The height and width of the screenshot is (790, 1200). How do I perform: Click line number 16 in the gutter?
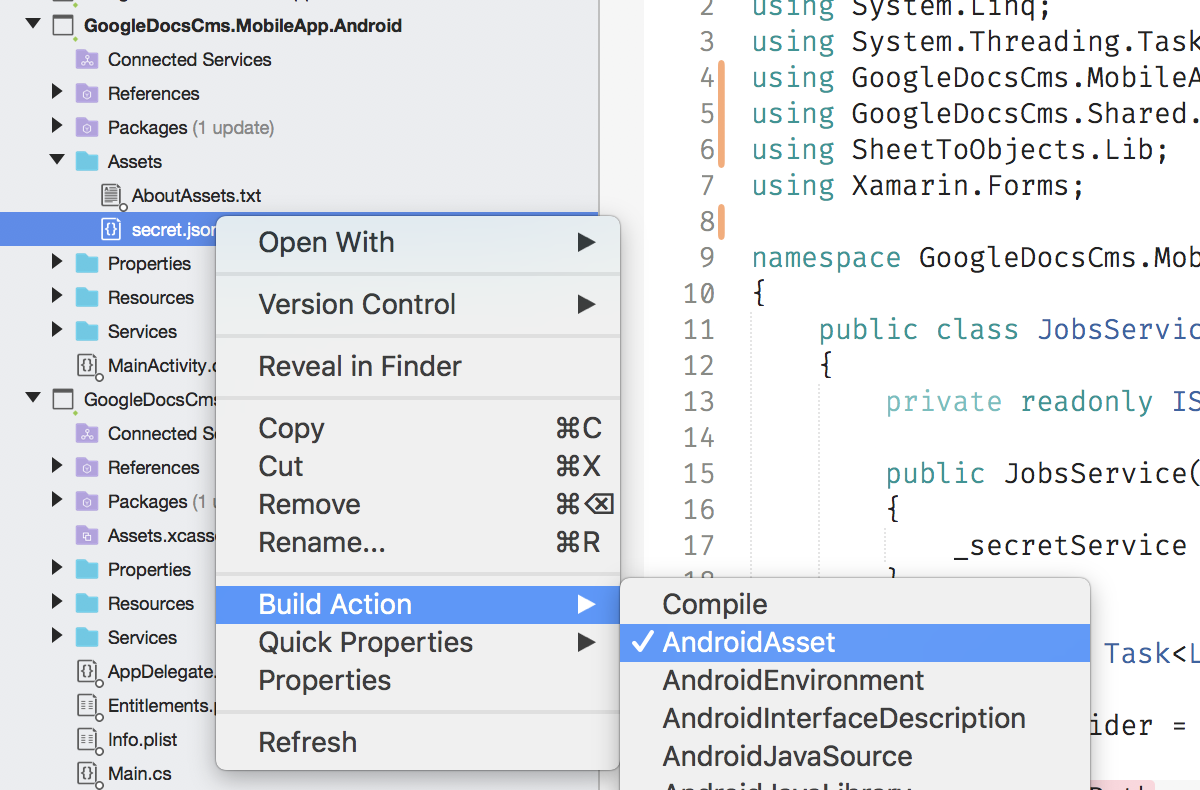tap(699, 510)
